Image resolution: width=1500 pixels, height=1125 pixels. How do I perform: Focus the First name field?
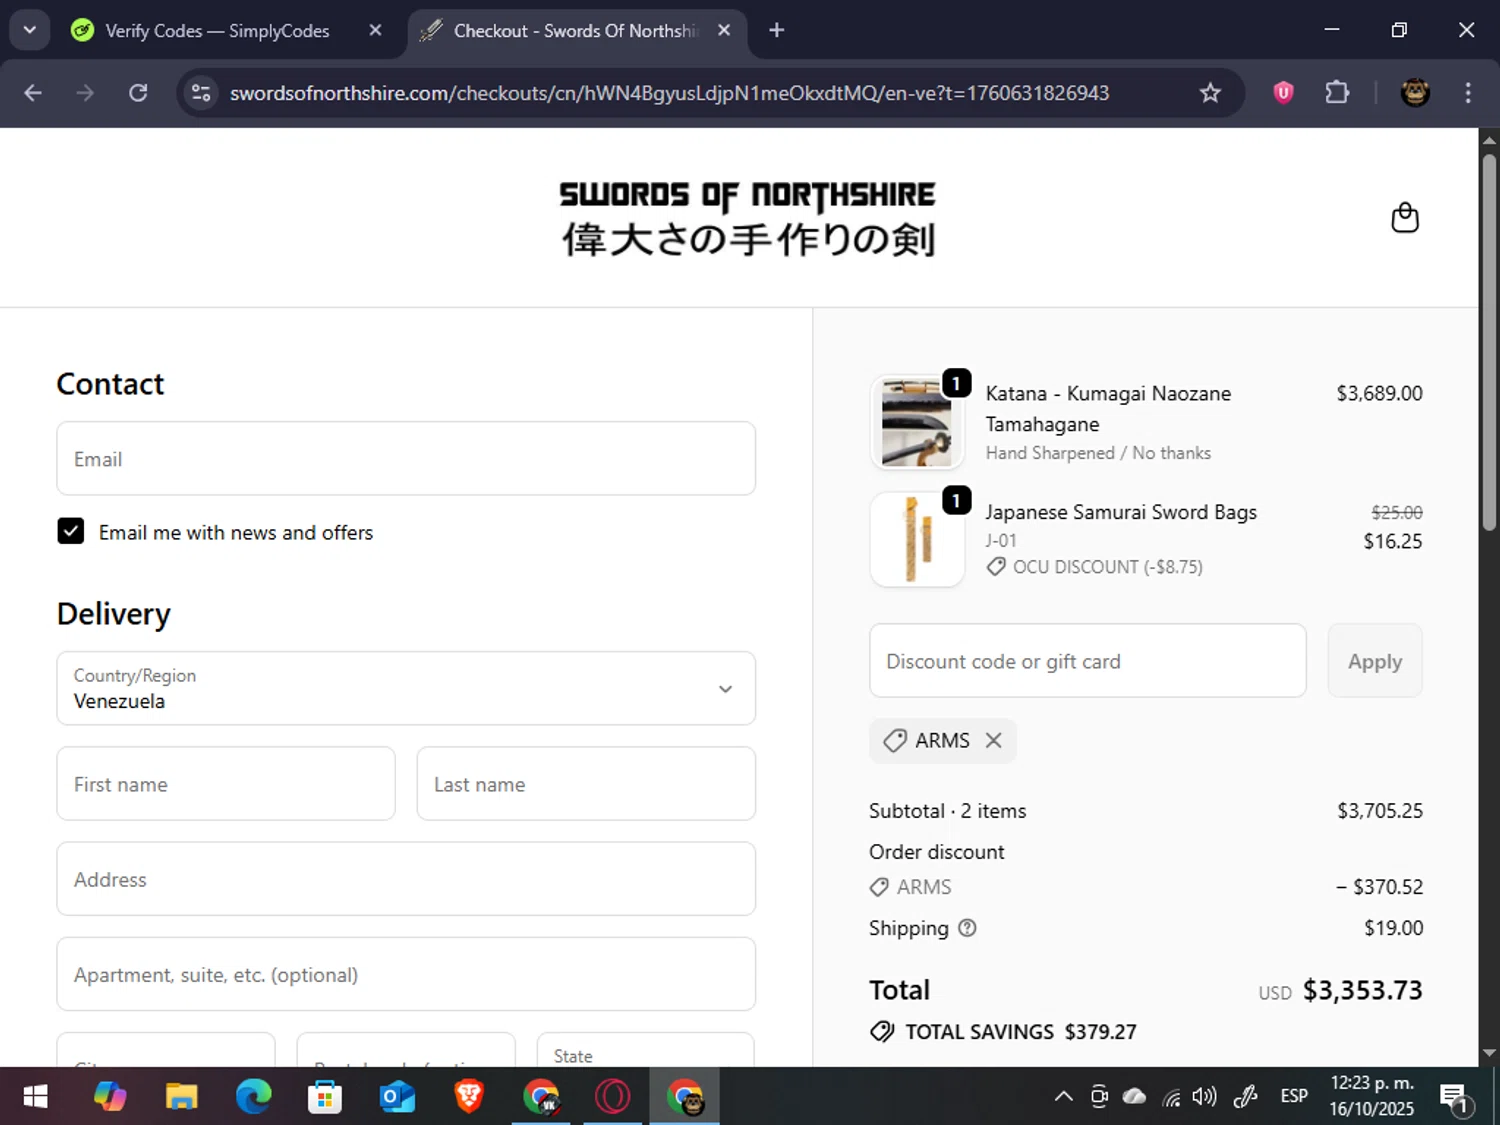click(x=226, y=784)
